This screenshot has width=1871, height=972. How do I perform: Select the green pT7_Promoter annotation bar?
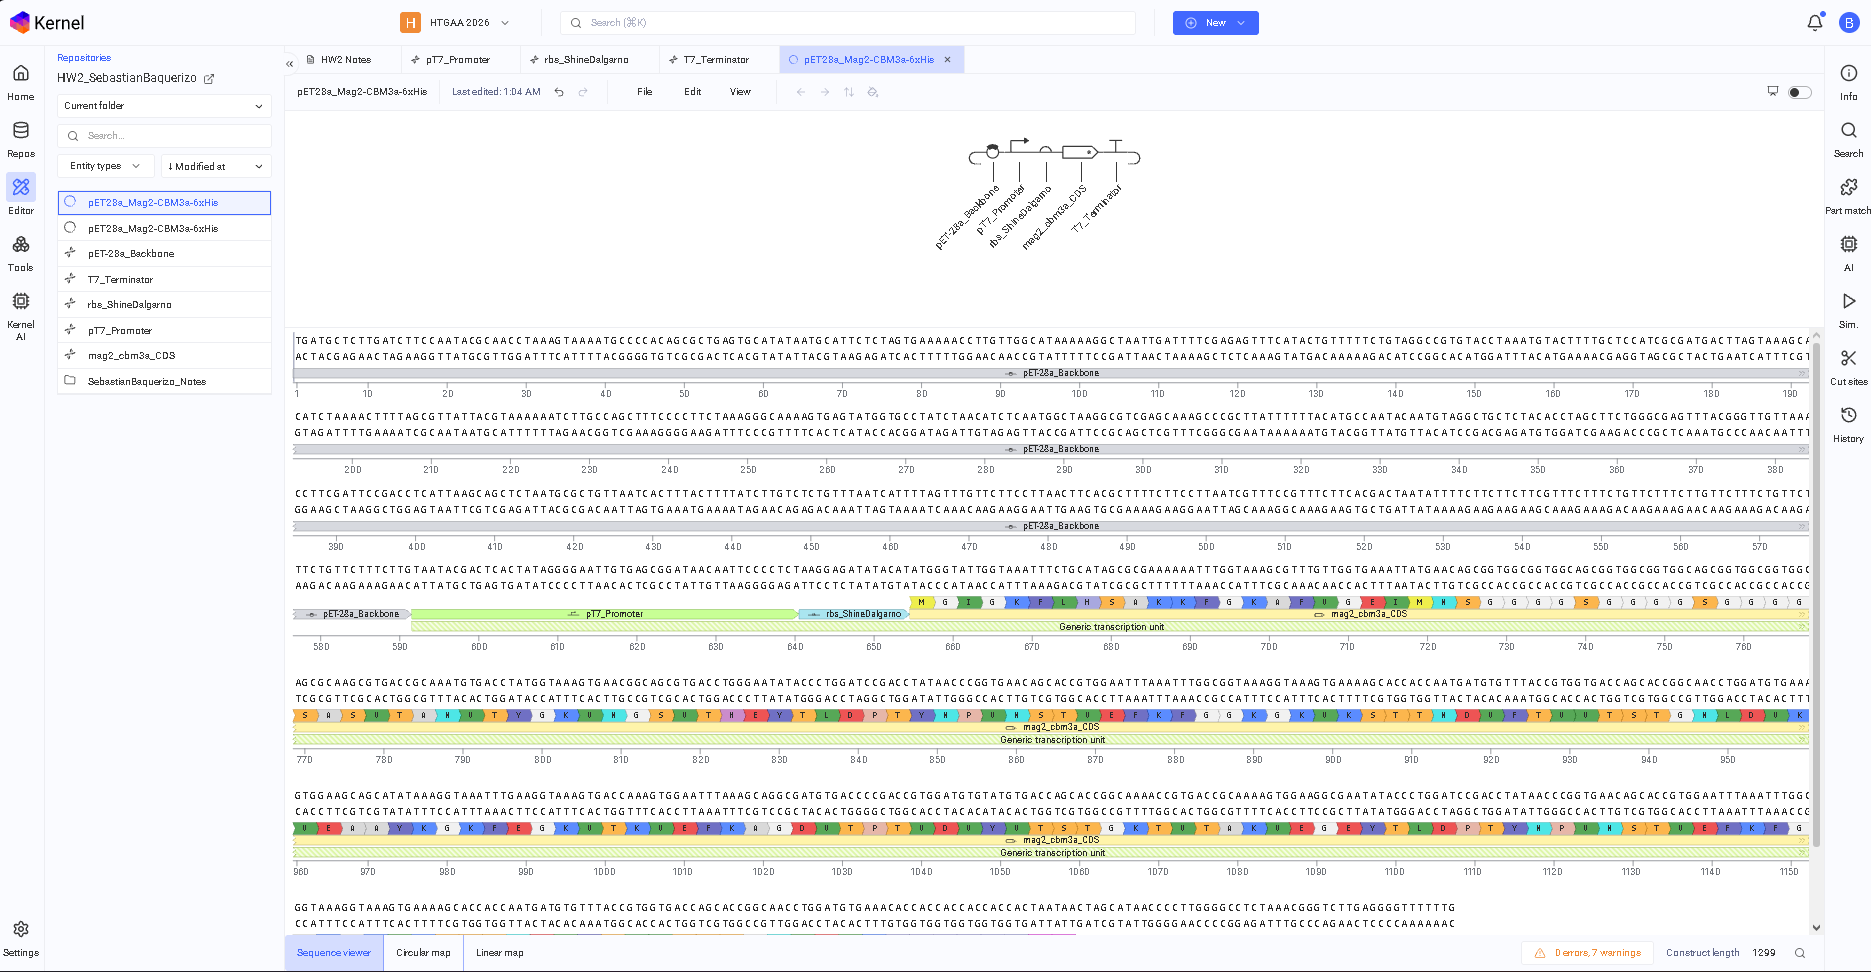[x=605, y=614]
